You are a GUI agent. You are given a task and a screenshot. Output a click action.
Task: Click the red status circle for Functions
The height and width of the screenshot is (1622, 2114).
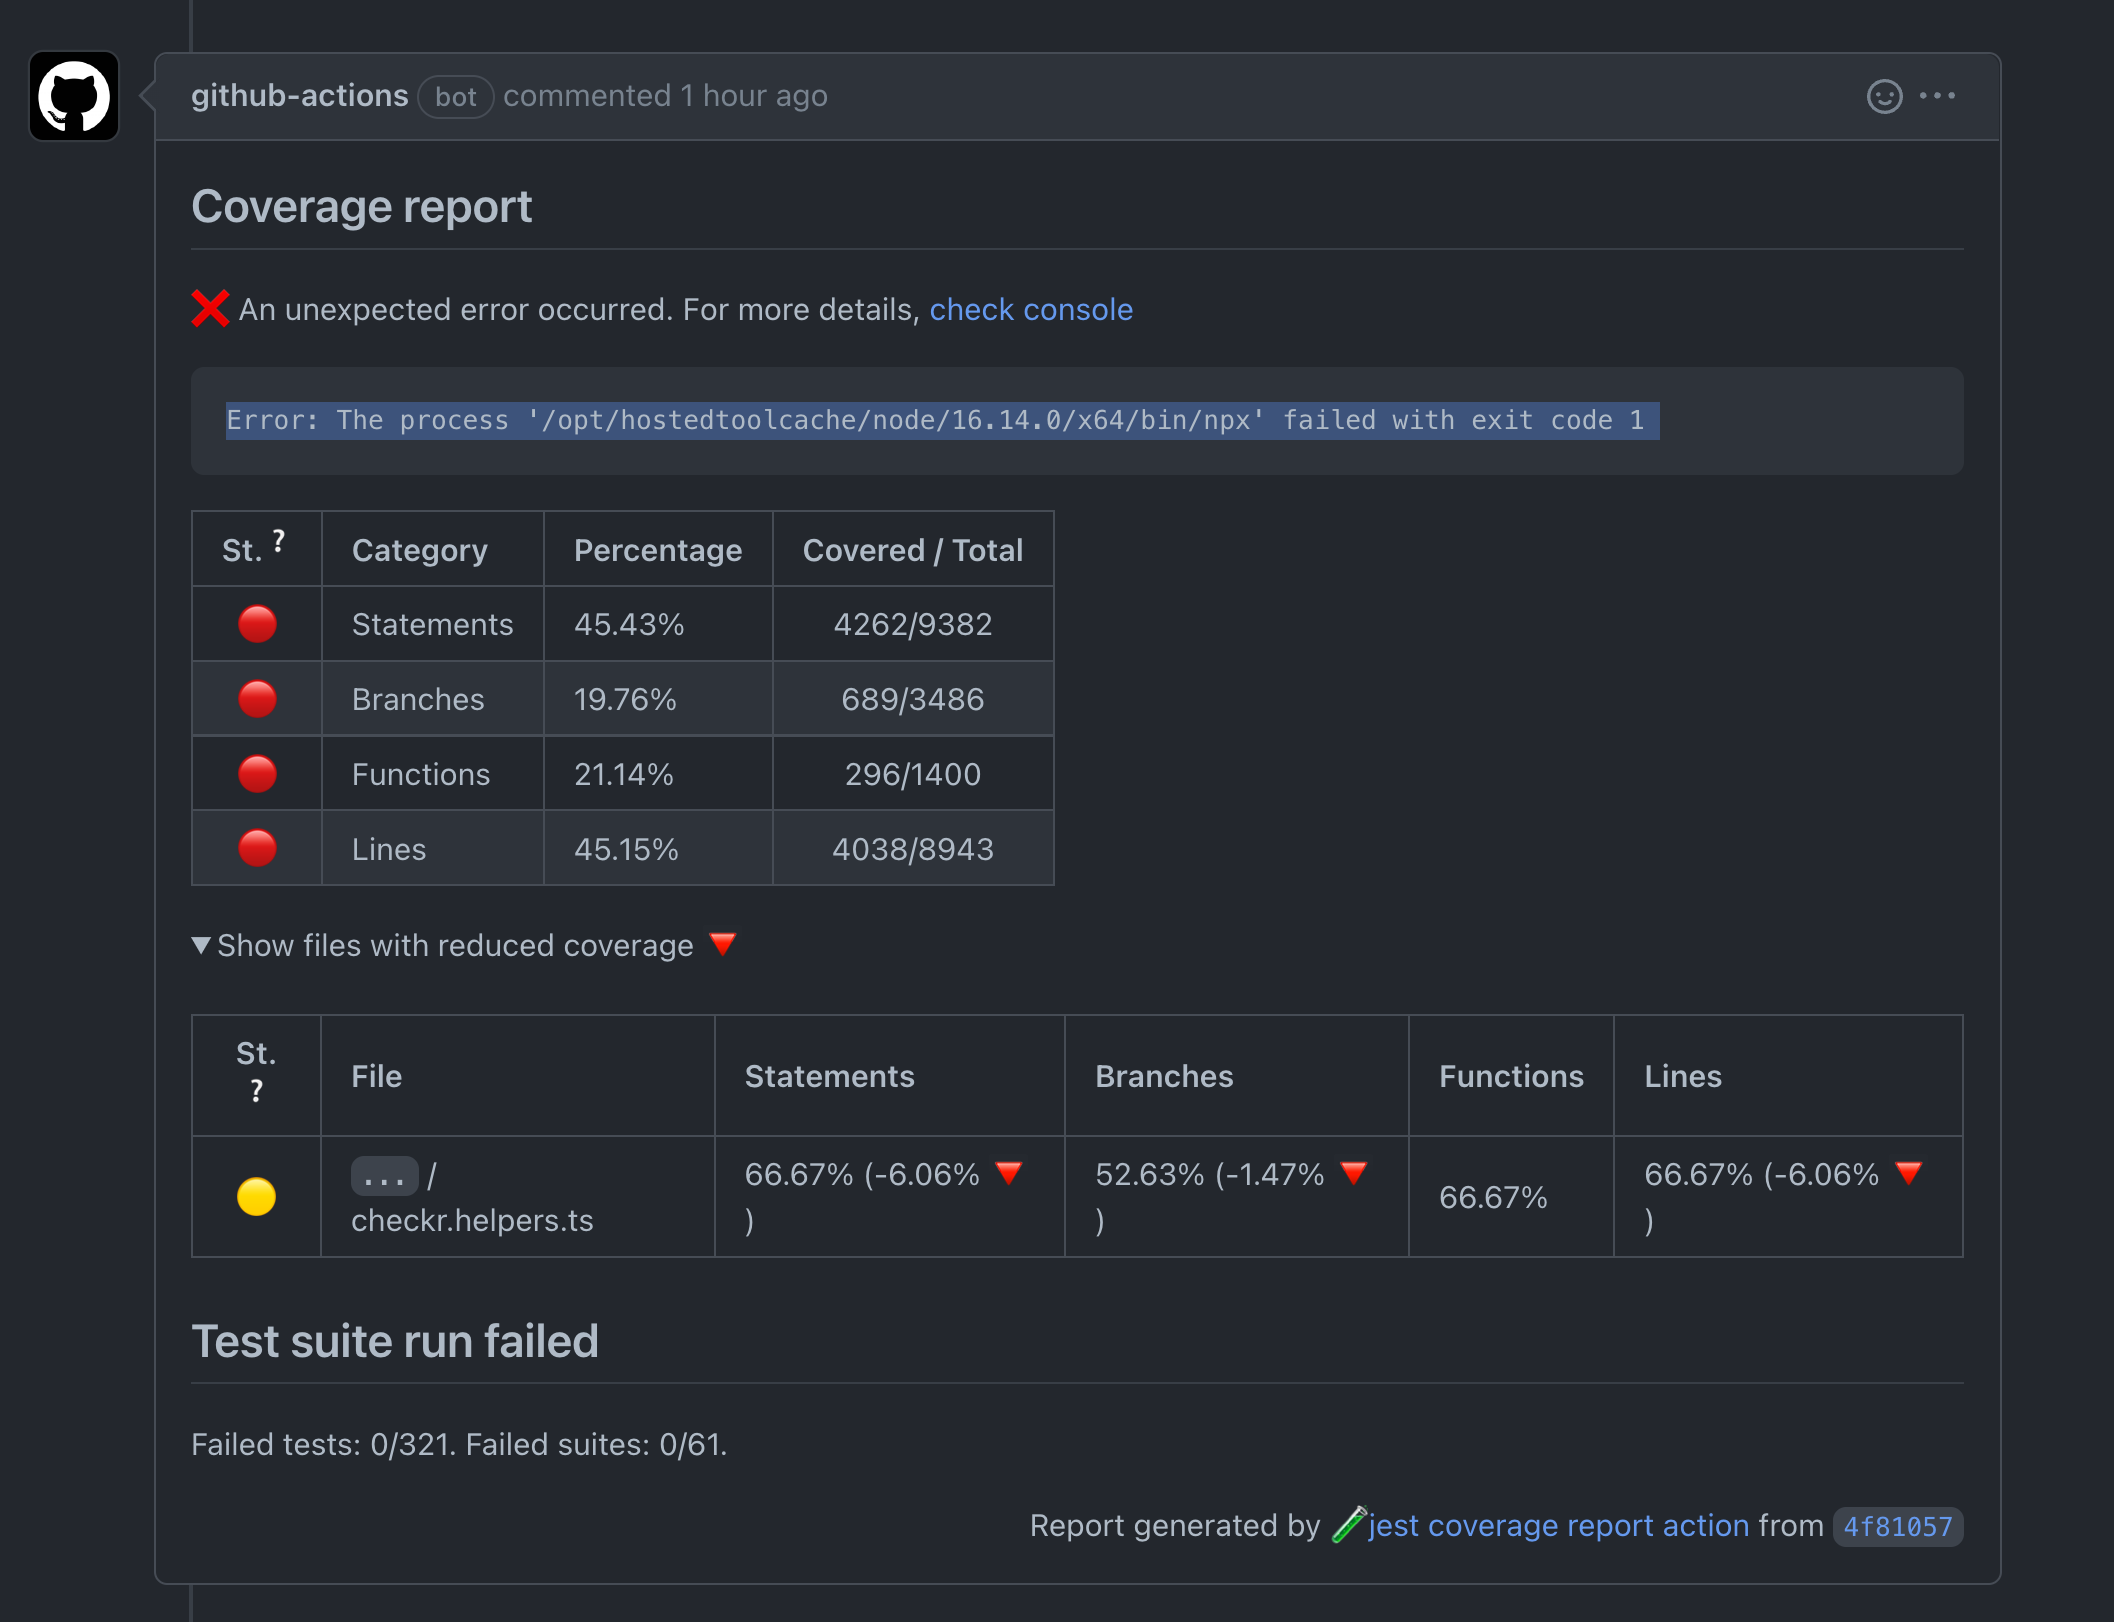pyautogui.click(x=257, y=774)
